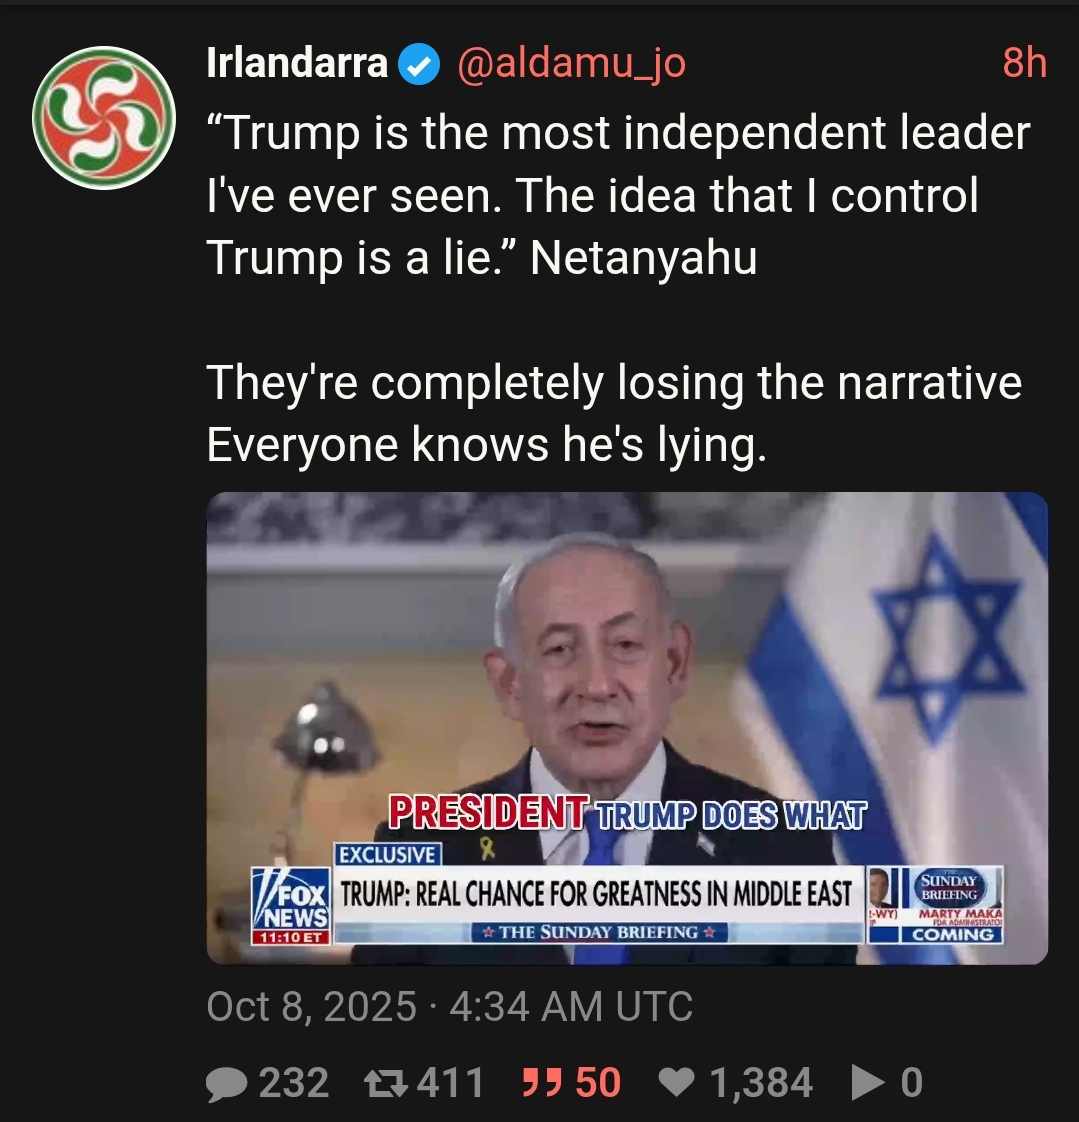Click the retweet arrows icon
The image size is (1079, 1122).
(386, 1083)
